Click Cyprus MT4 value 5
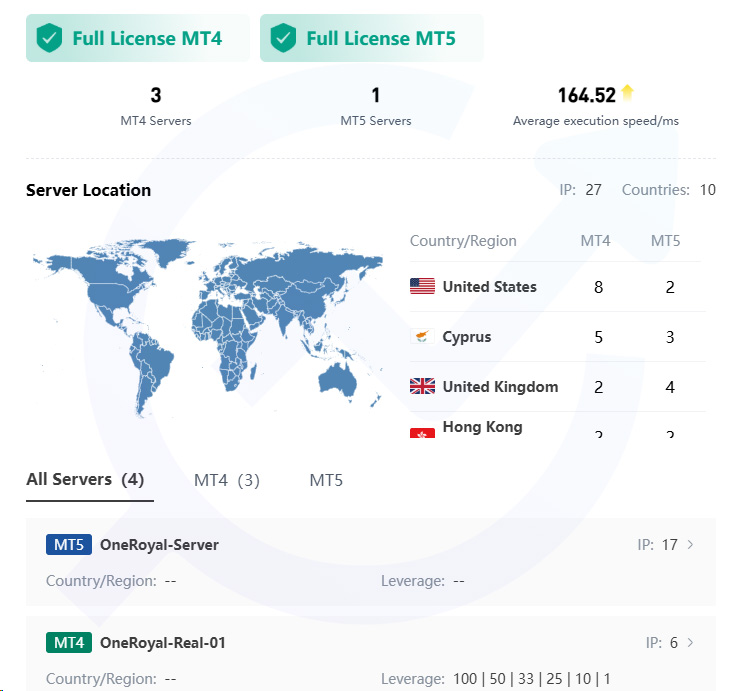 coord(598,337)
